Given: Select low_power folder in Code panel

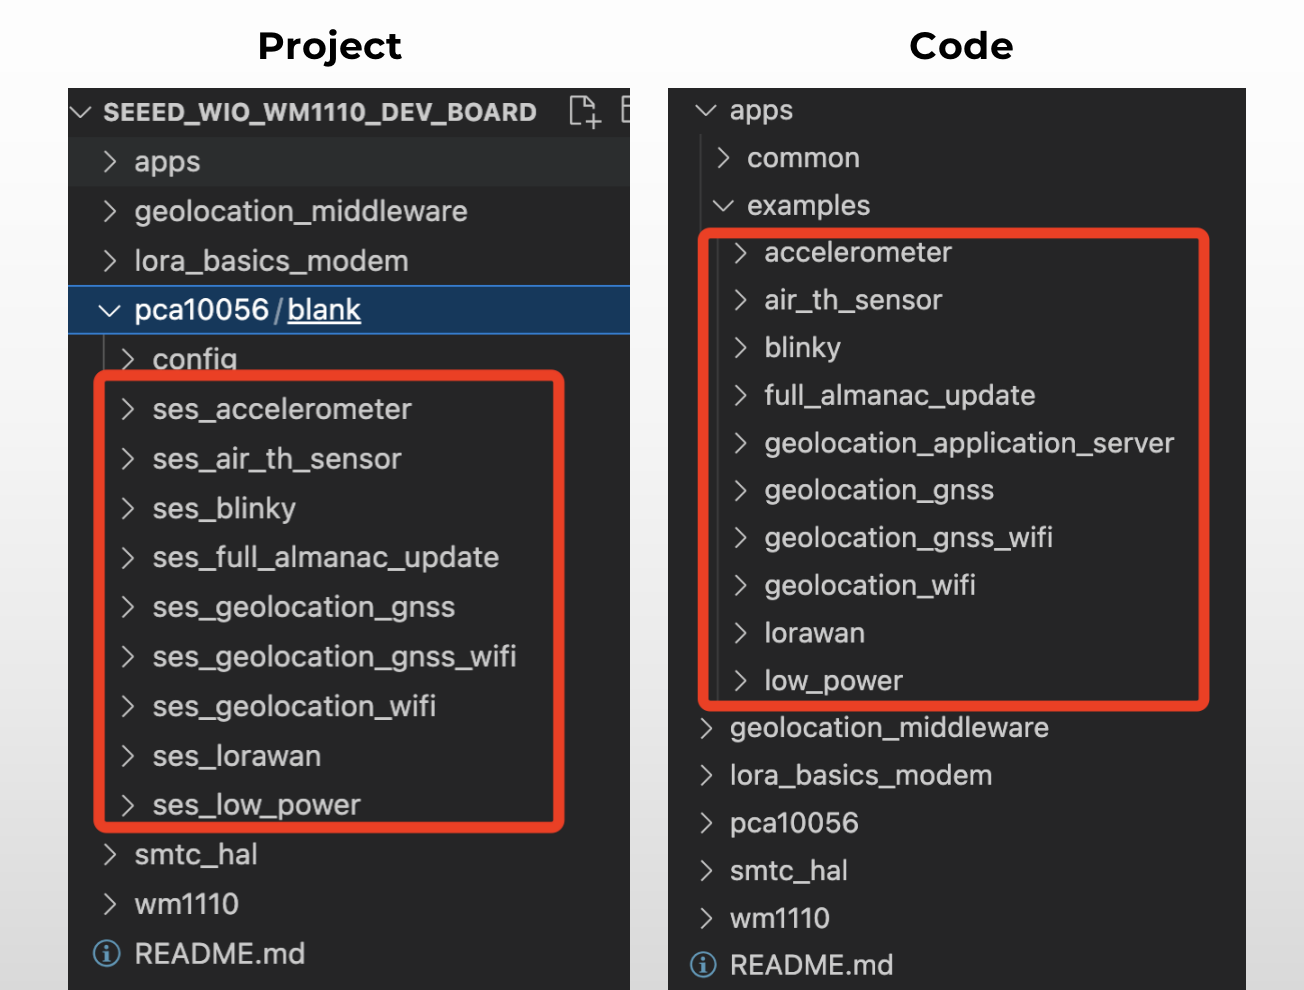Looking at the screenshot, I should click(x=833, y=681).
